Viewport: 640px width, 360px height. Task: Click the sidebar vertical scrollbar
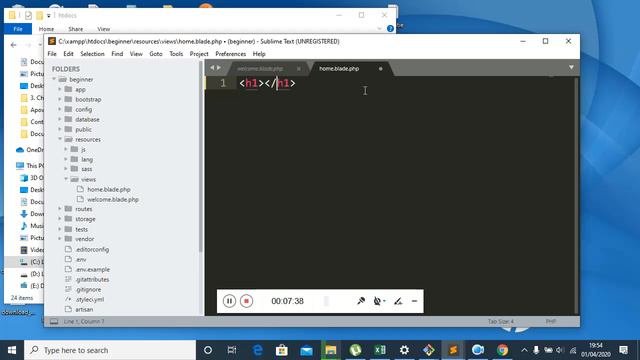pos(200,157)
